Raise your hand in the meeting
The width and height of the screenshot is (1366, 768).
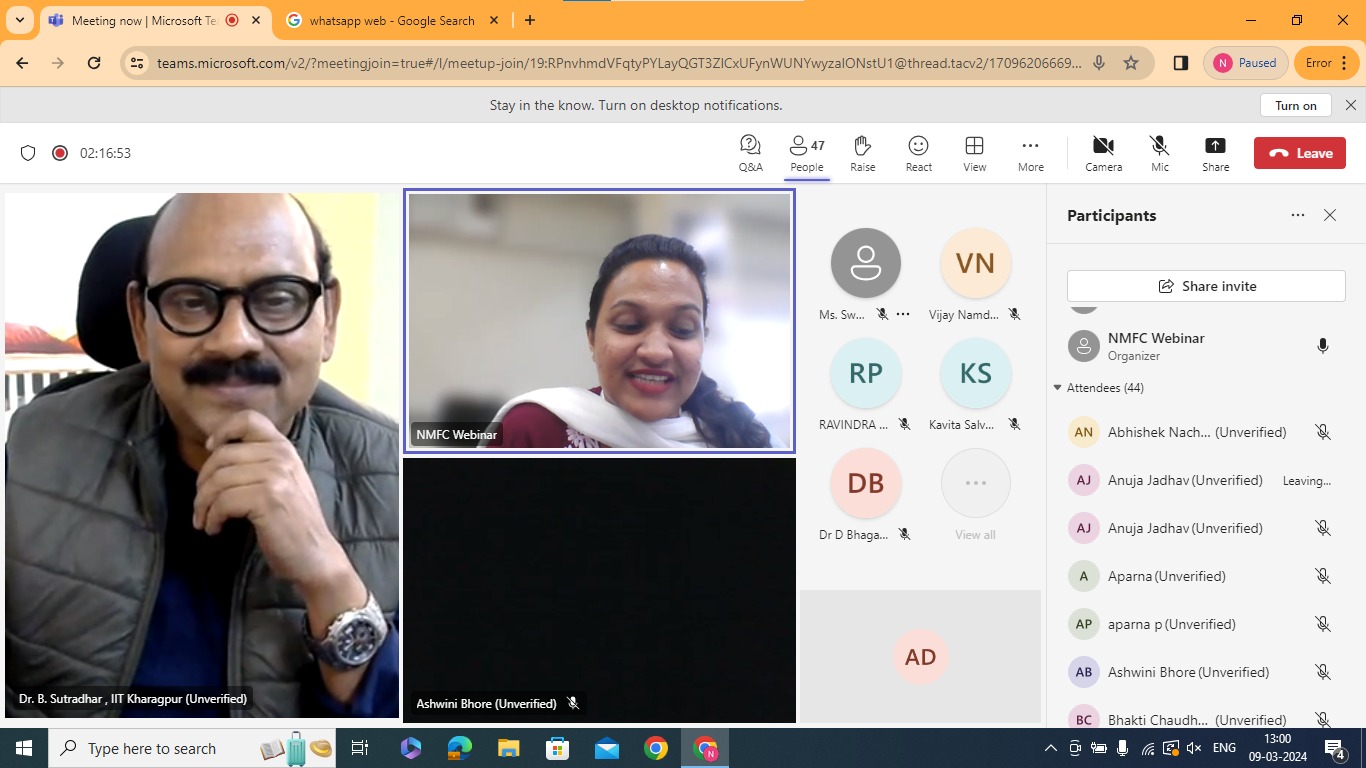[862, 153]
